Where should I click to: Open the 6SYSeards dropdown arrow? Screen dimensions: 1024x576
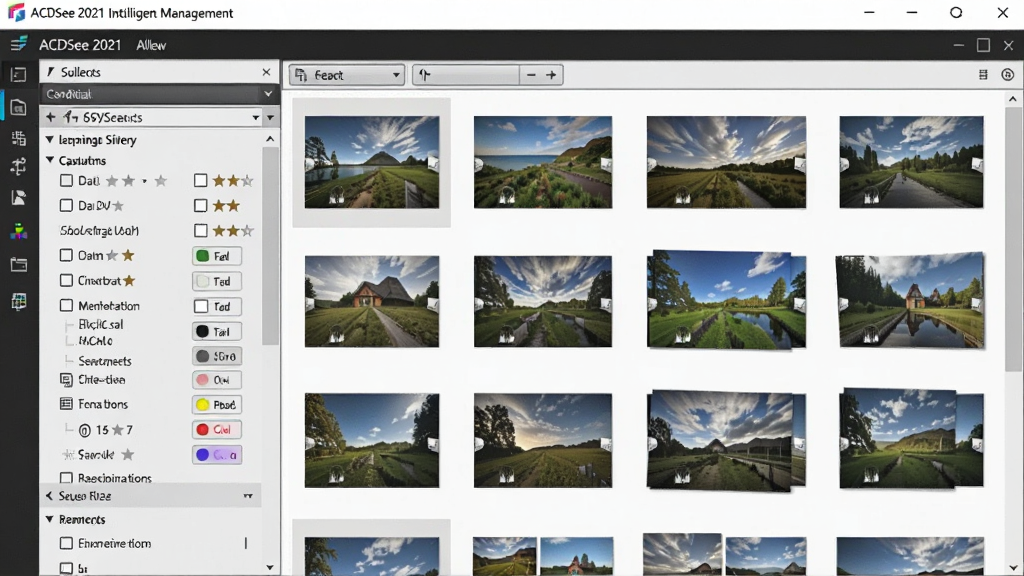(255, 118)
